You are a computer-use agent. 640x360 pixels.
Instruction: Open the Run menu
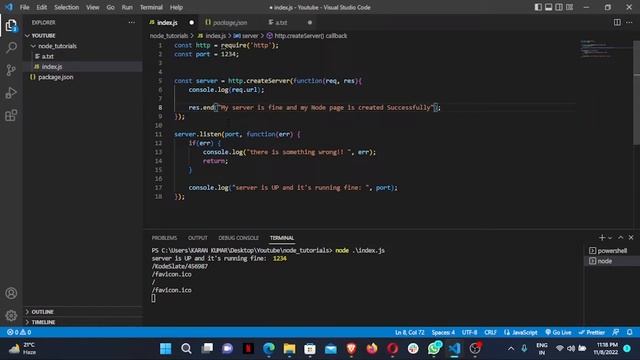point(127,7)
